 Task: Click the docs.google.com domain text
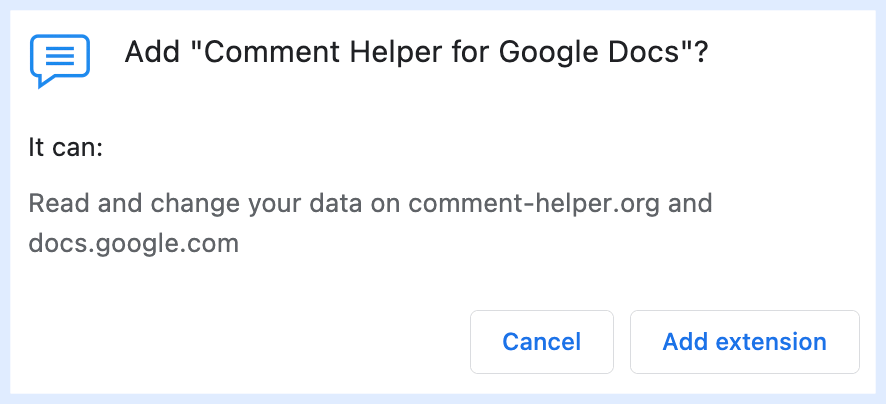tap(134, 244)
